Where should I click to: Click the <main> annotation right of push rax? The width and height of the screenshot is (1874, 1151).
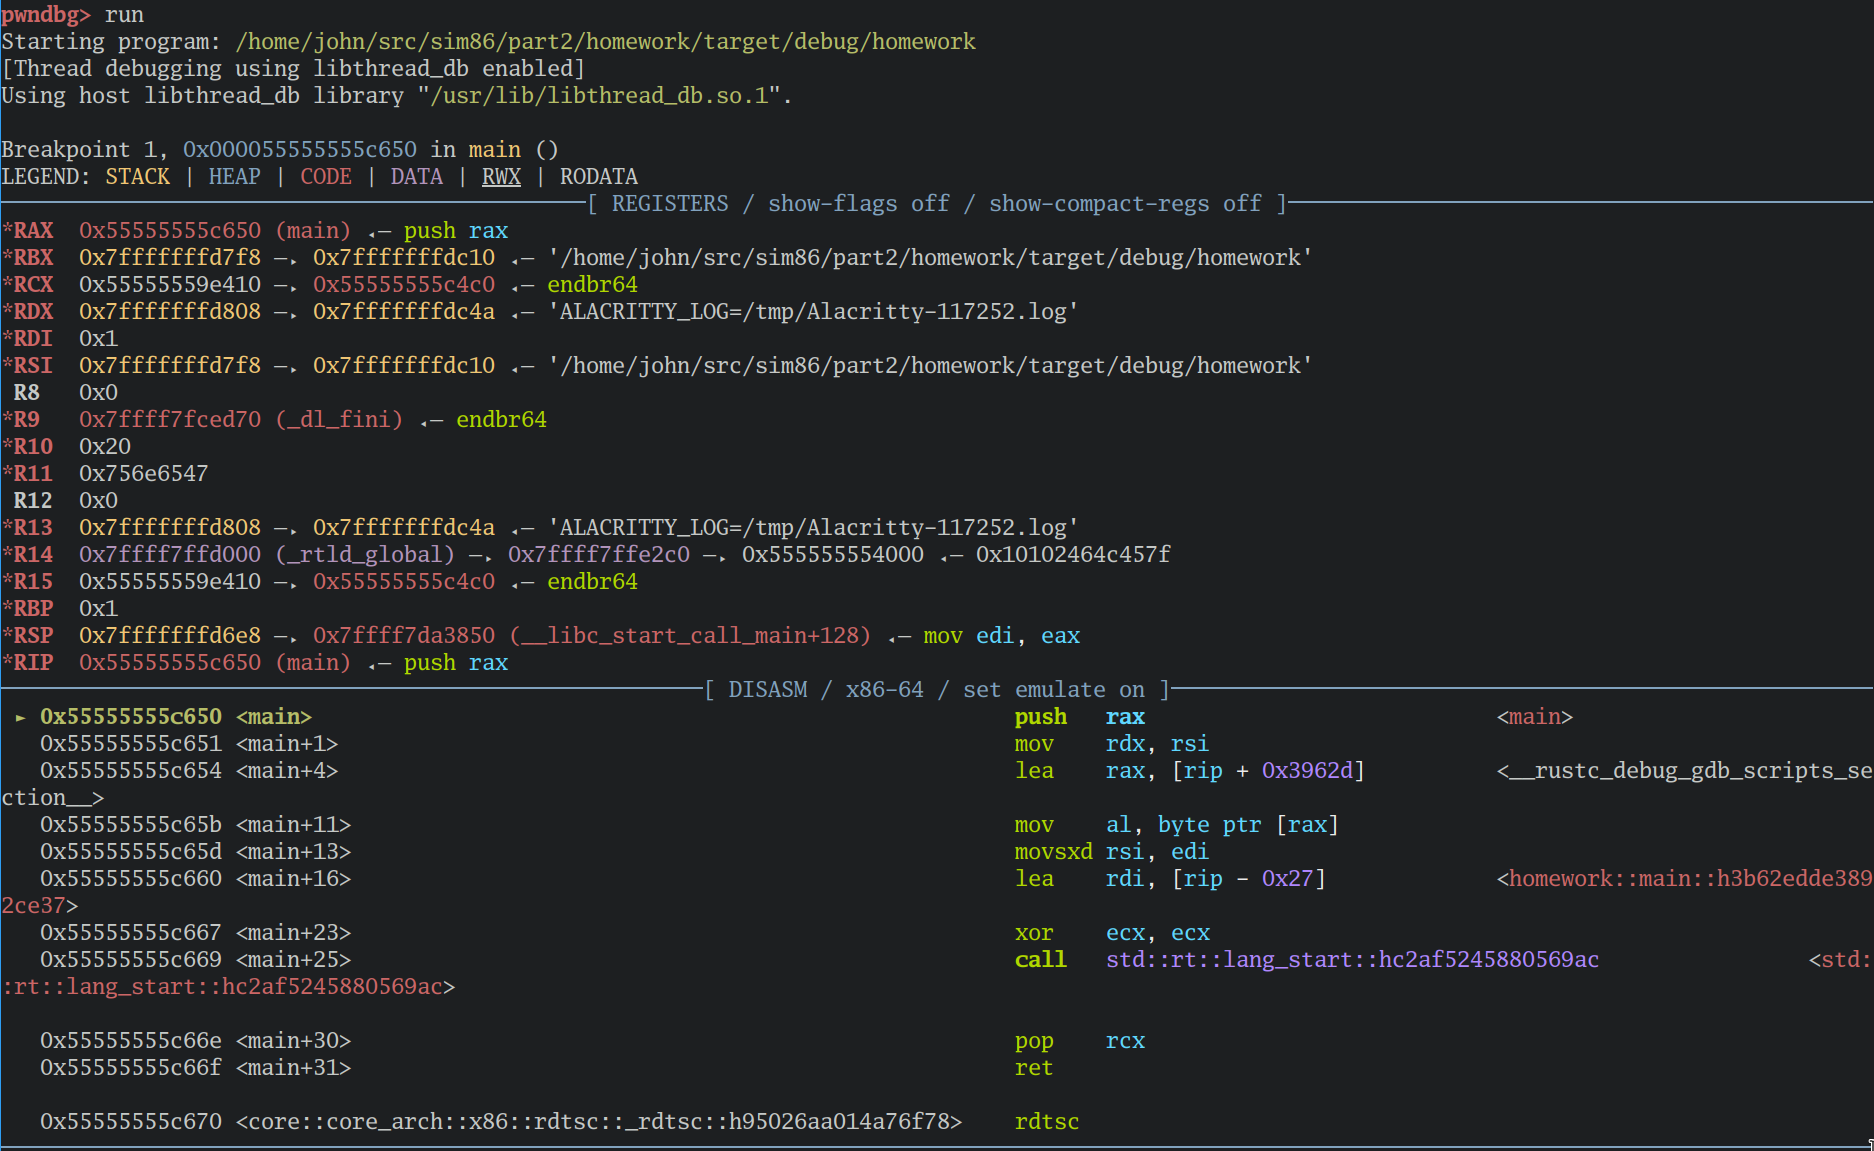1534,716
